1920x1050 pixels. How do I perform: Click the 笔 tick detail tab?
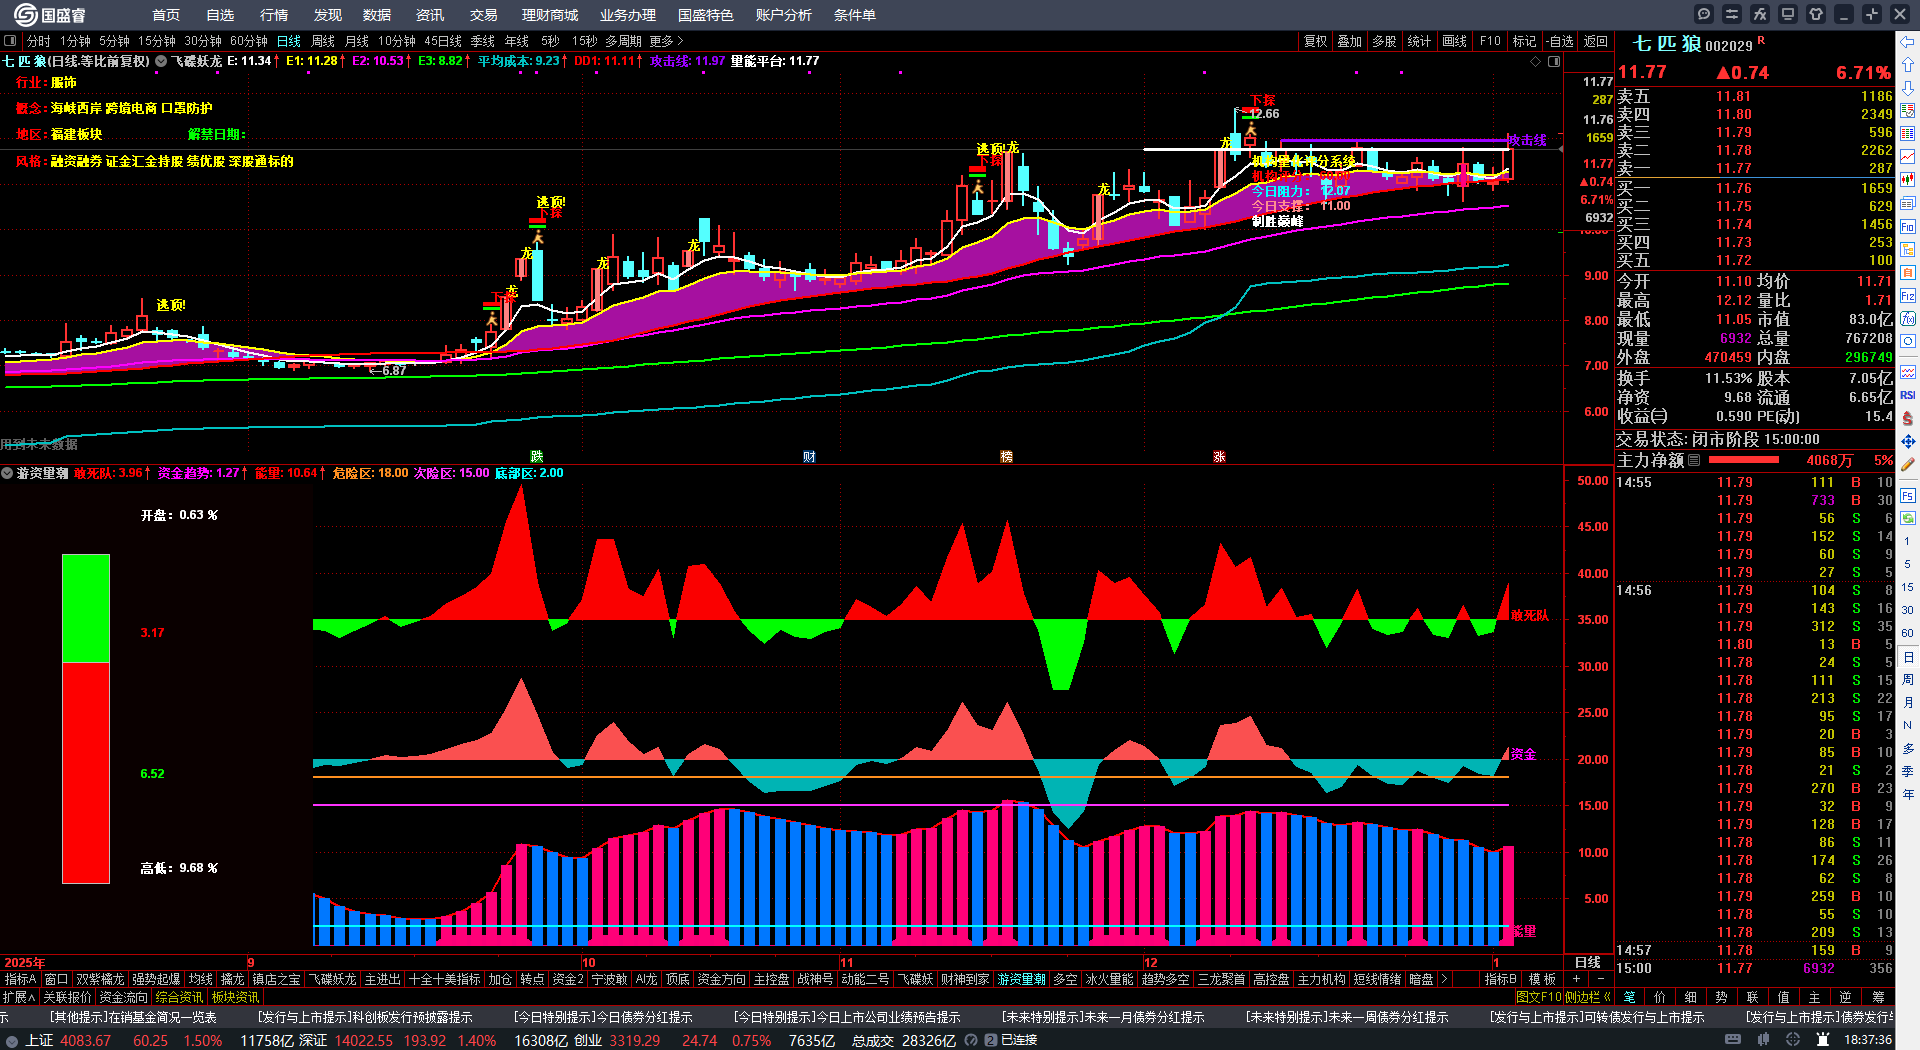tap(1629, 997)
